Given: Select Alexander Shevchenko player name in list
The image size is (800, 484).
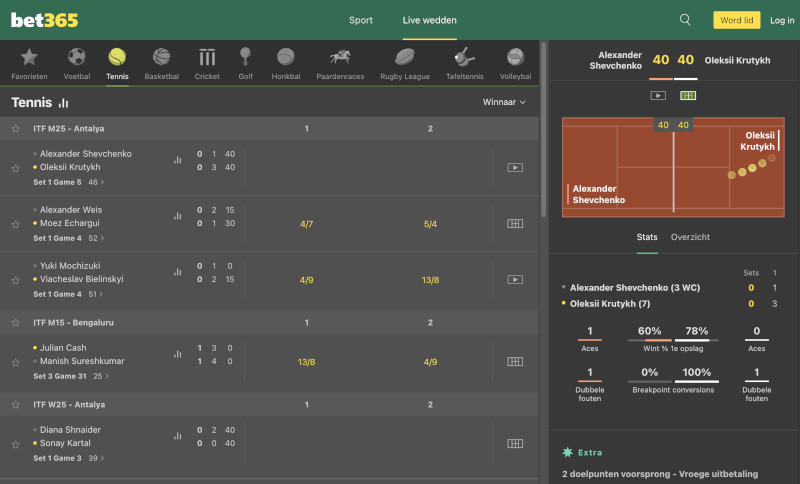Looking at the screenshot, I should [x=86, y=154].
